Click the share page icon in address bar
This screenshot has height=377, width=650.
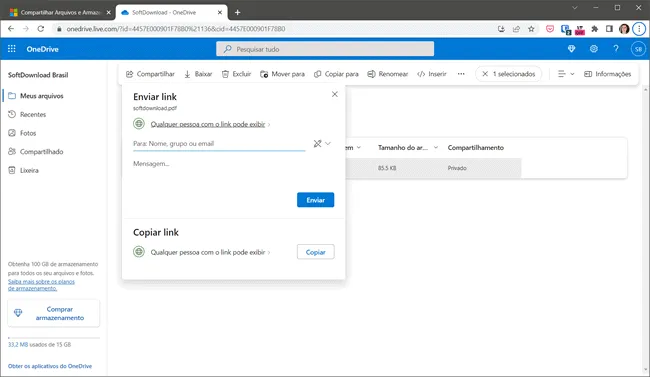516,29
